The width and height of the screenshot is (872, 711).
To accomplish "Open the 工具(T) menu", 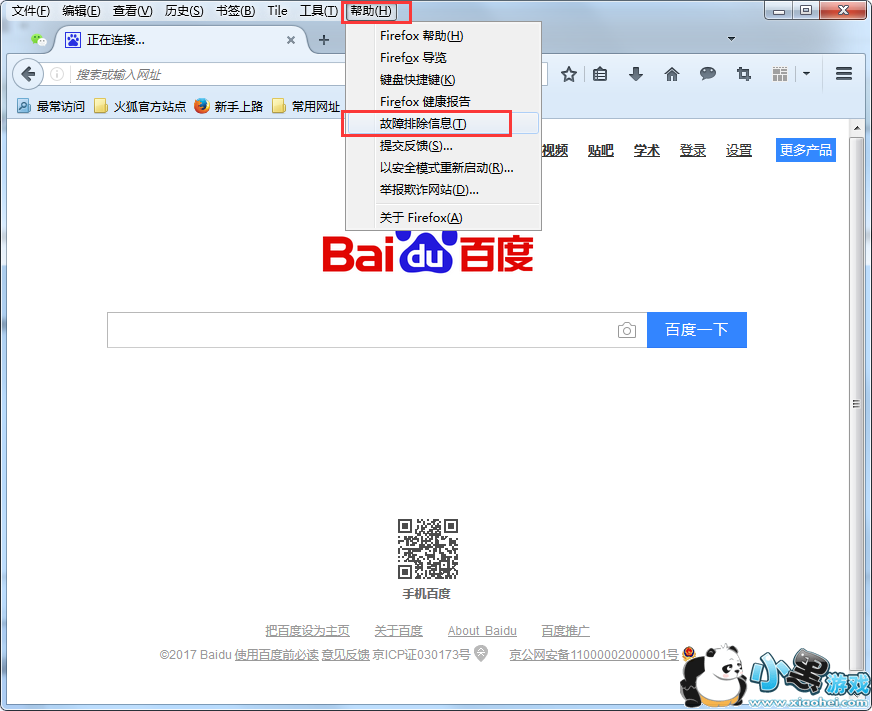I will [319, 11].
